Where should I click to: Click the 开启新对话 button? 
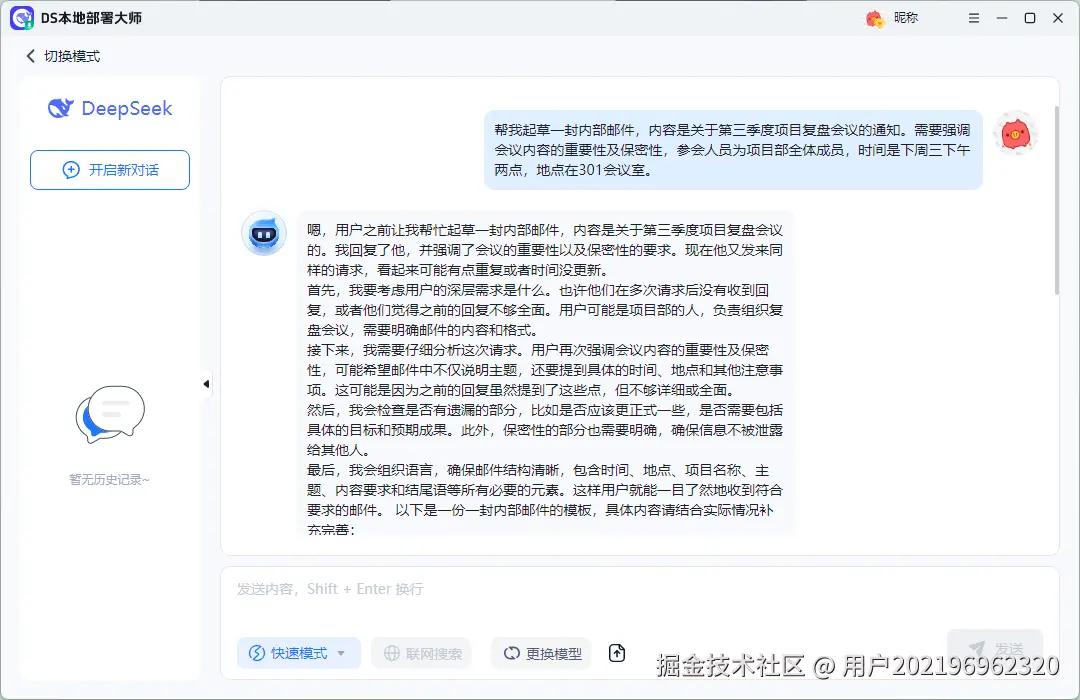[109, 170]
